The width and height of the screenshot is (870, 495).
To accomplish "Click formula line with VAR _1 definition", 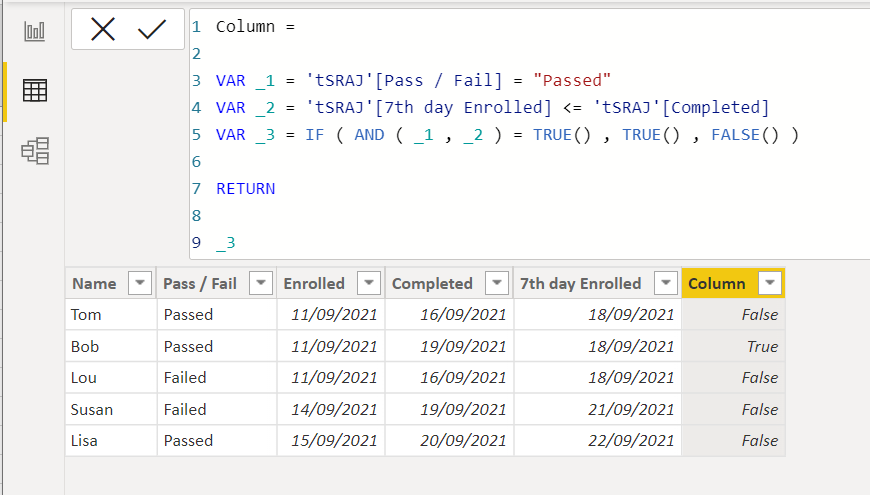I will (x=413, y=80).
